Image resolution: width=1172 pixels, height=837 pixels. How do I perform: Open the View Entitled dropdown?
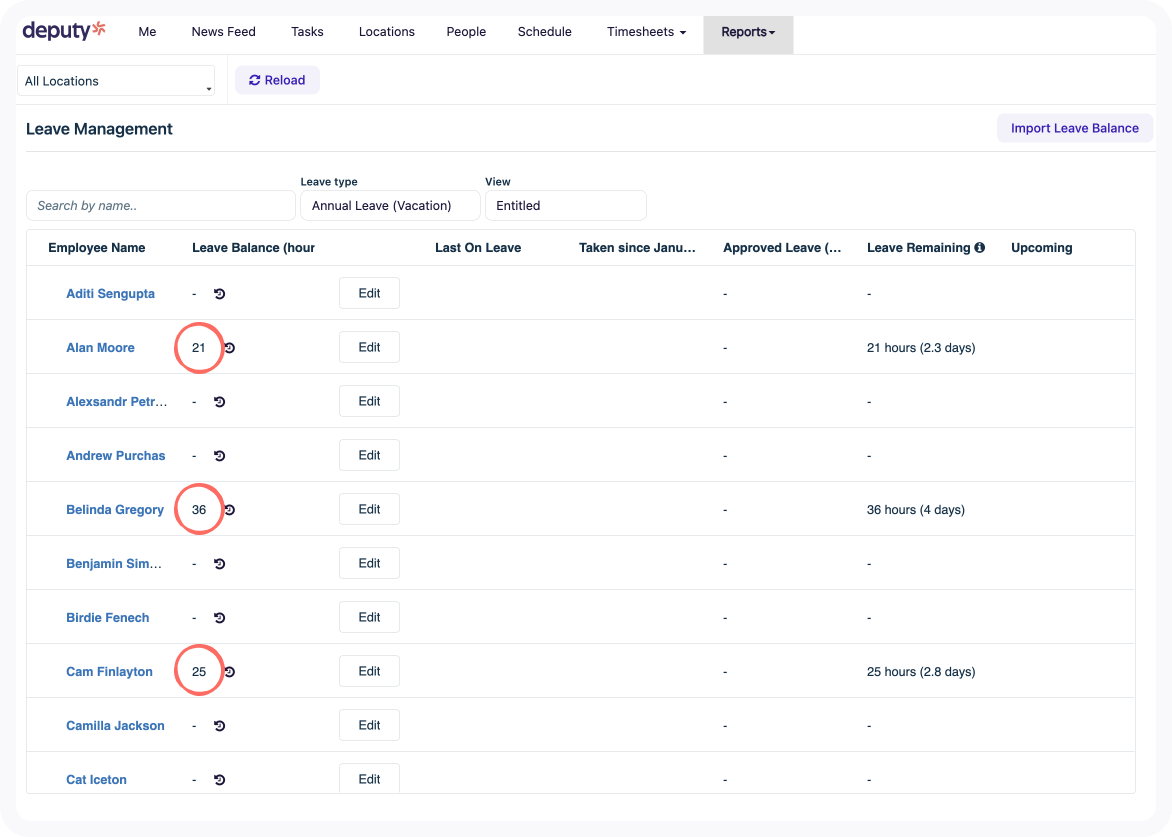coord(566,206)
